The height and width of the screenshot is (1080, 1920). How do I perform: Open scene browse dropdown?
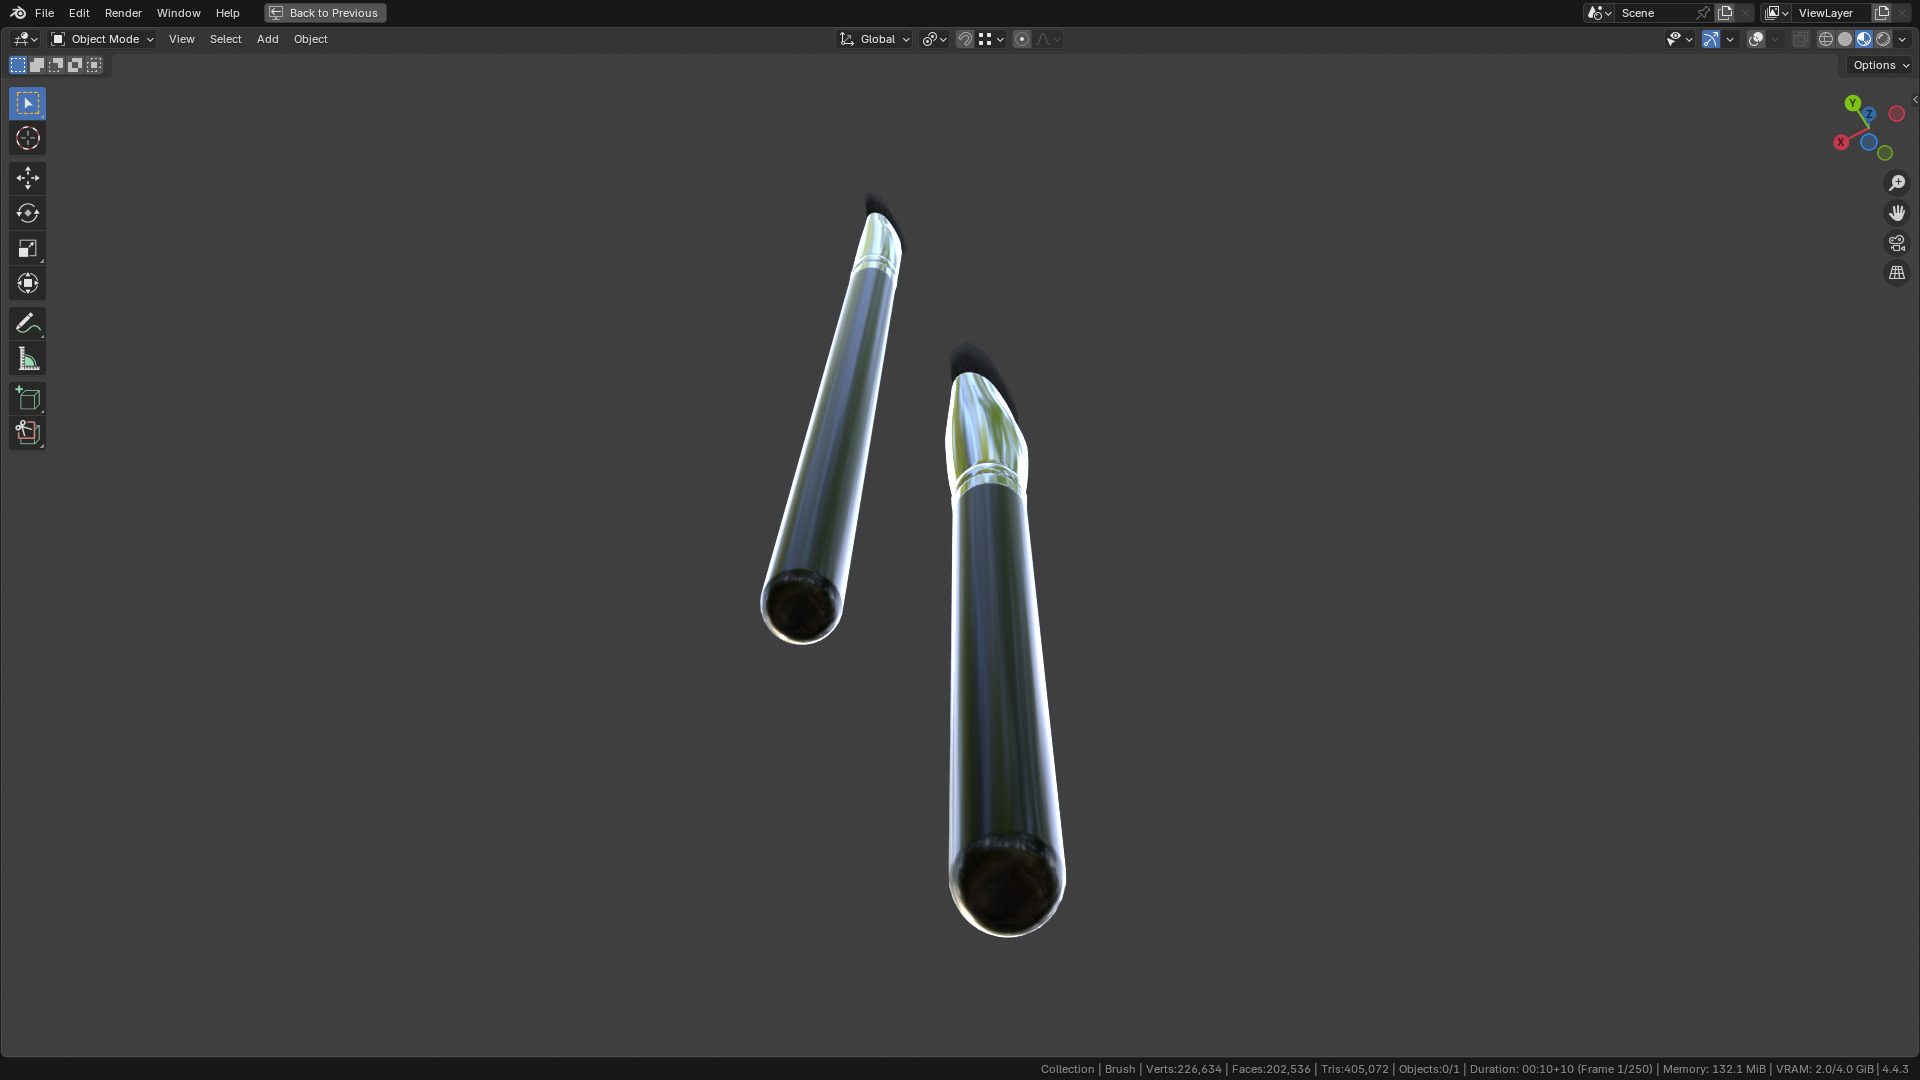1599,13
